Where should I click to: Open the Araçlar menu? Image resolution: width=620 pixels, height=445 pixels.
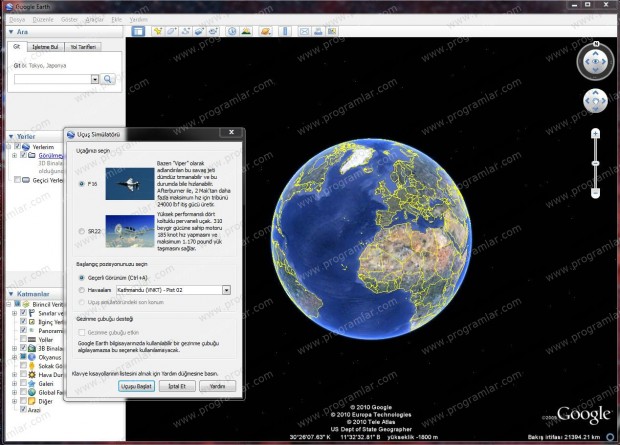point(95,19)
